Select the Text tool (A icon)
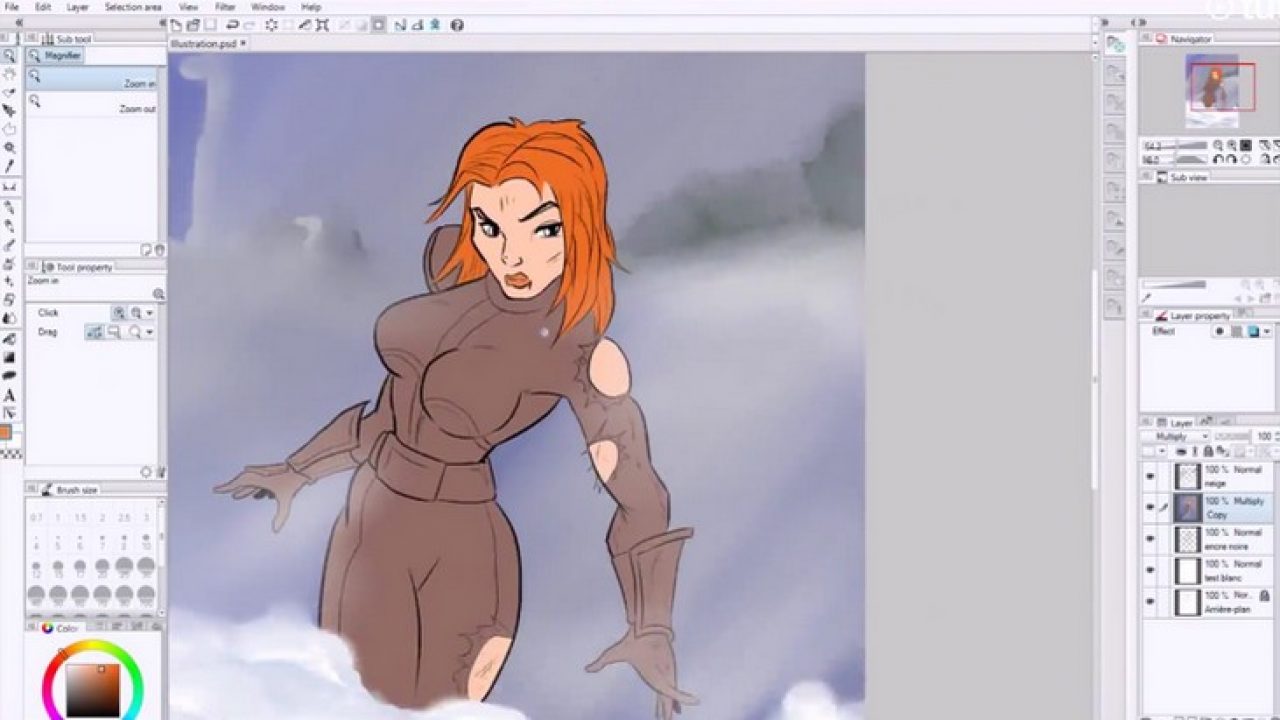 coord(9,395)
